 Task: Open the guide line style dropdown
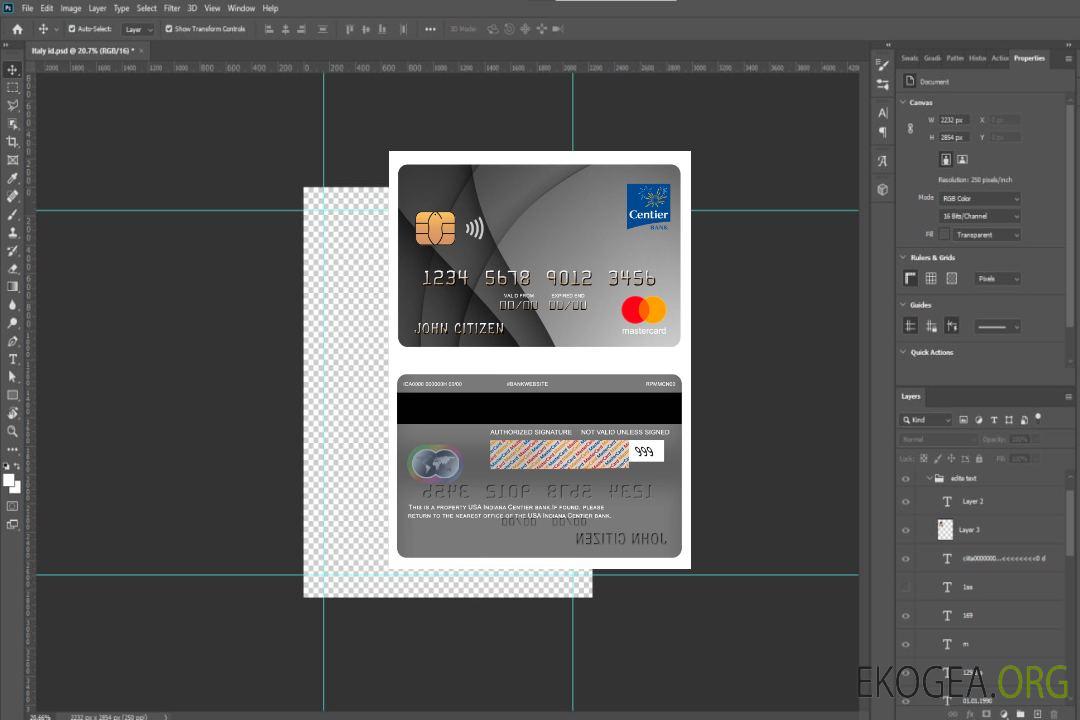tap(998, 327)
